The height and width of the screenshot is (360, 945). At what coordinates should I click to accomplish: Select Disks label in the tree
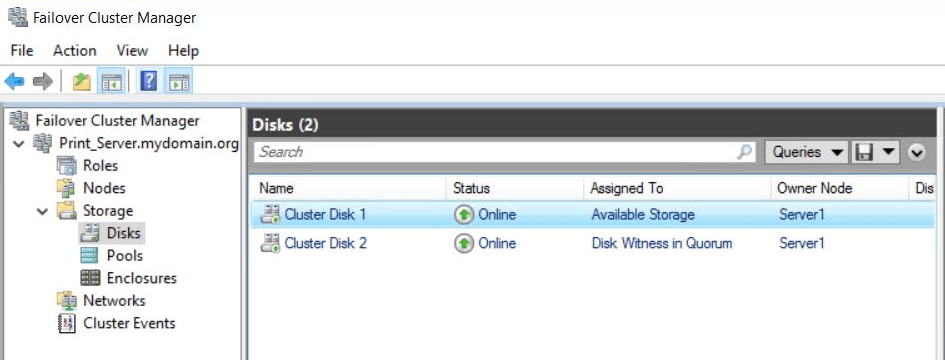tap(124, 233)
